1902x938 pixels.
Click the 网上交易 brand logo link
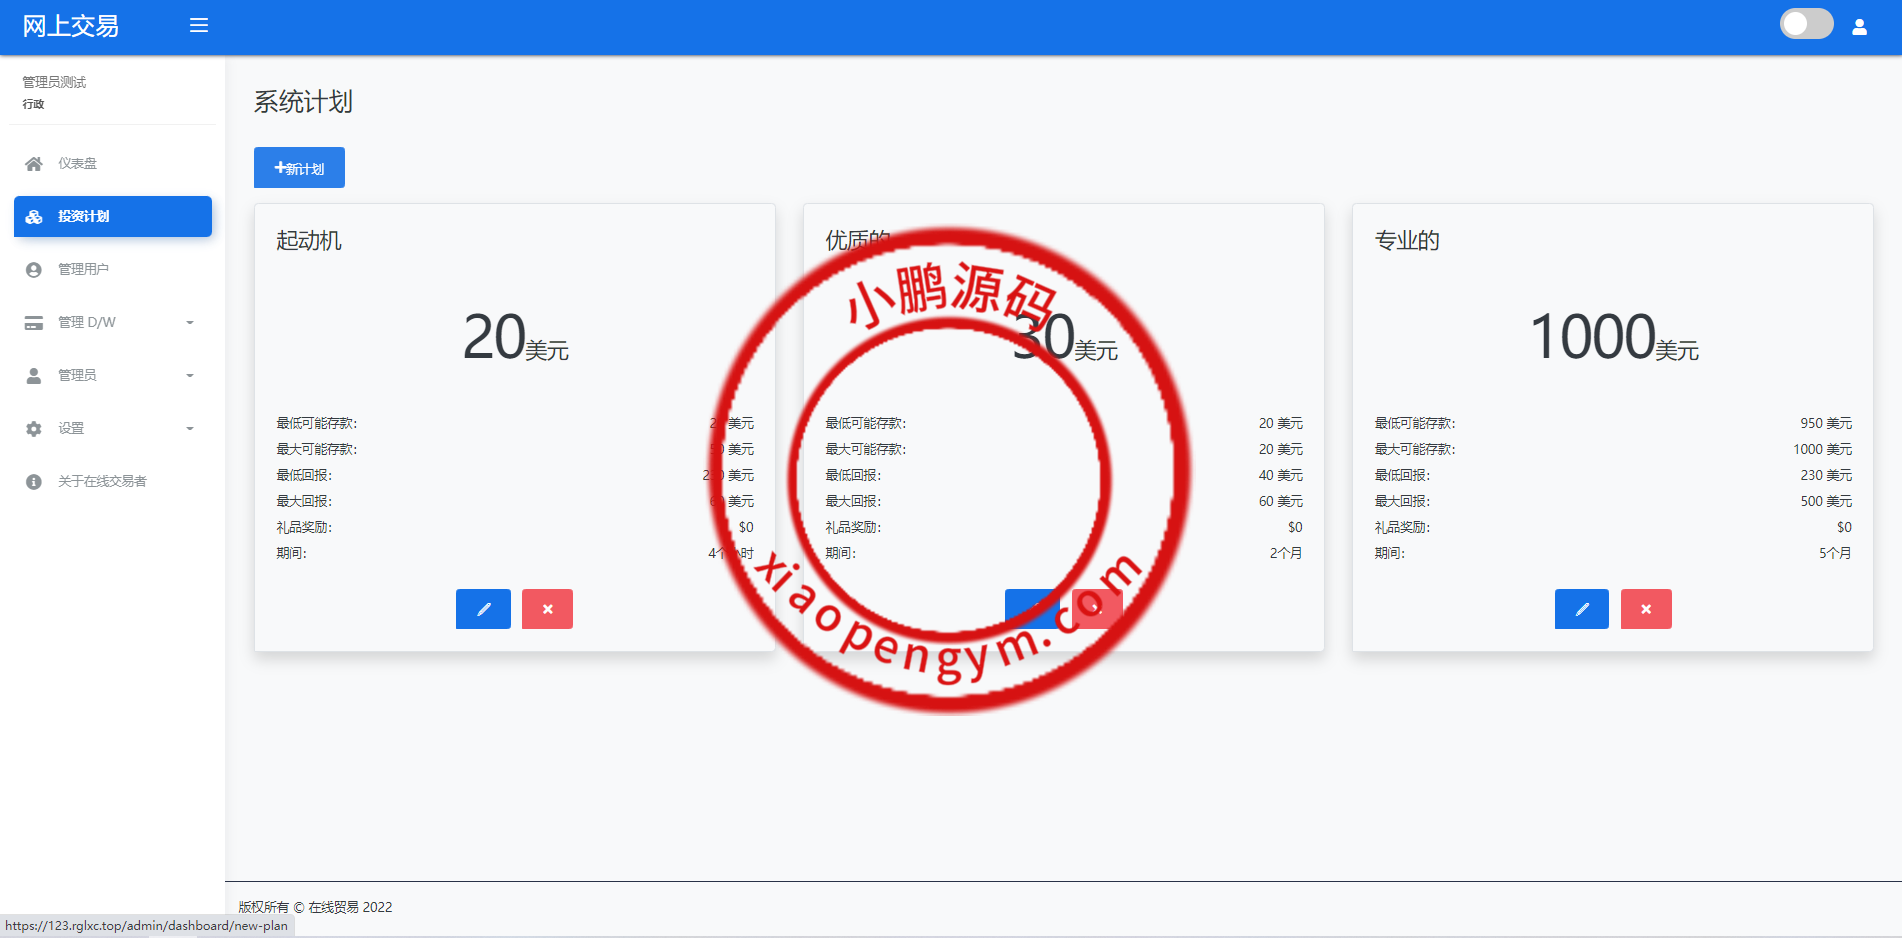click(70, 26)
